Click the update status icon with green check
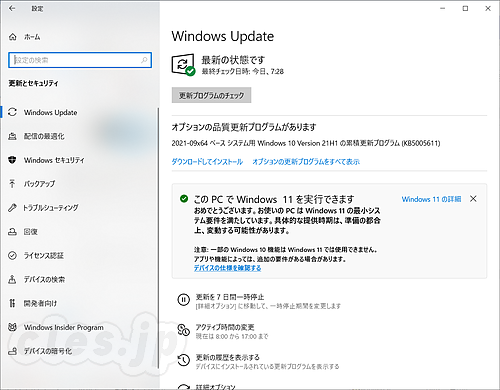The image size is (500, 390). click(x=183, y=65)
